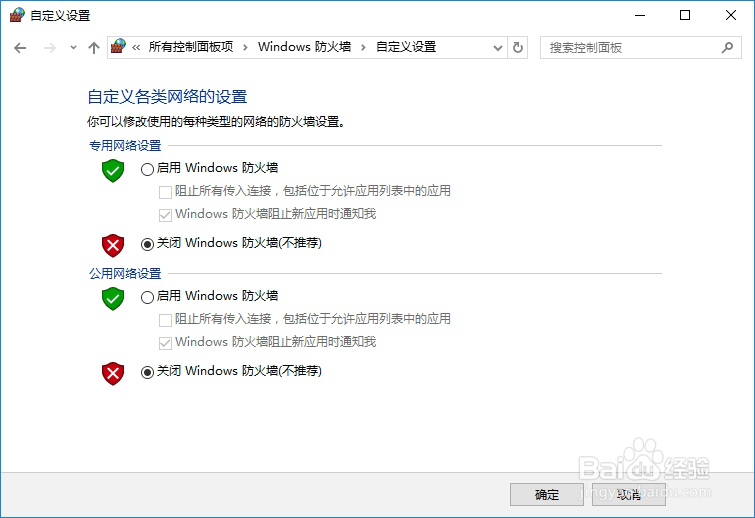Click the green shield icon under 公用网络设置
Image resolution: width=755 pixels, height=518 pixels.
[x=113, y=298]
